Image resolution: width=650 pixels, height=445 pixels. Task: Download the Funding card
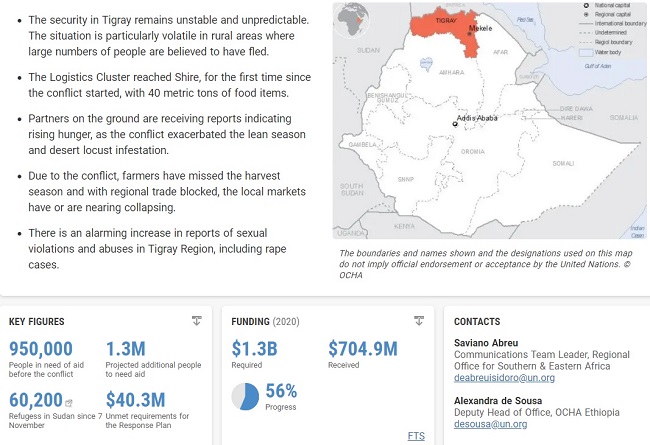[x=418, y=321]
